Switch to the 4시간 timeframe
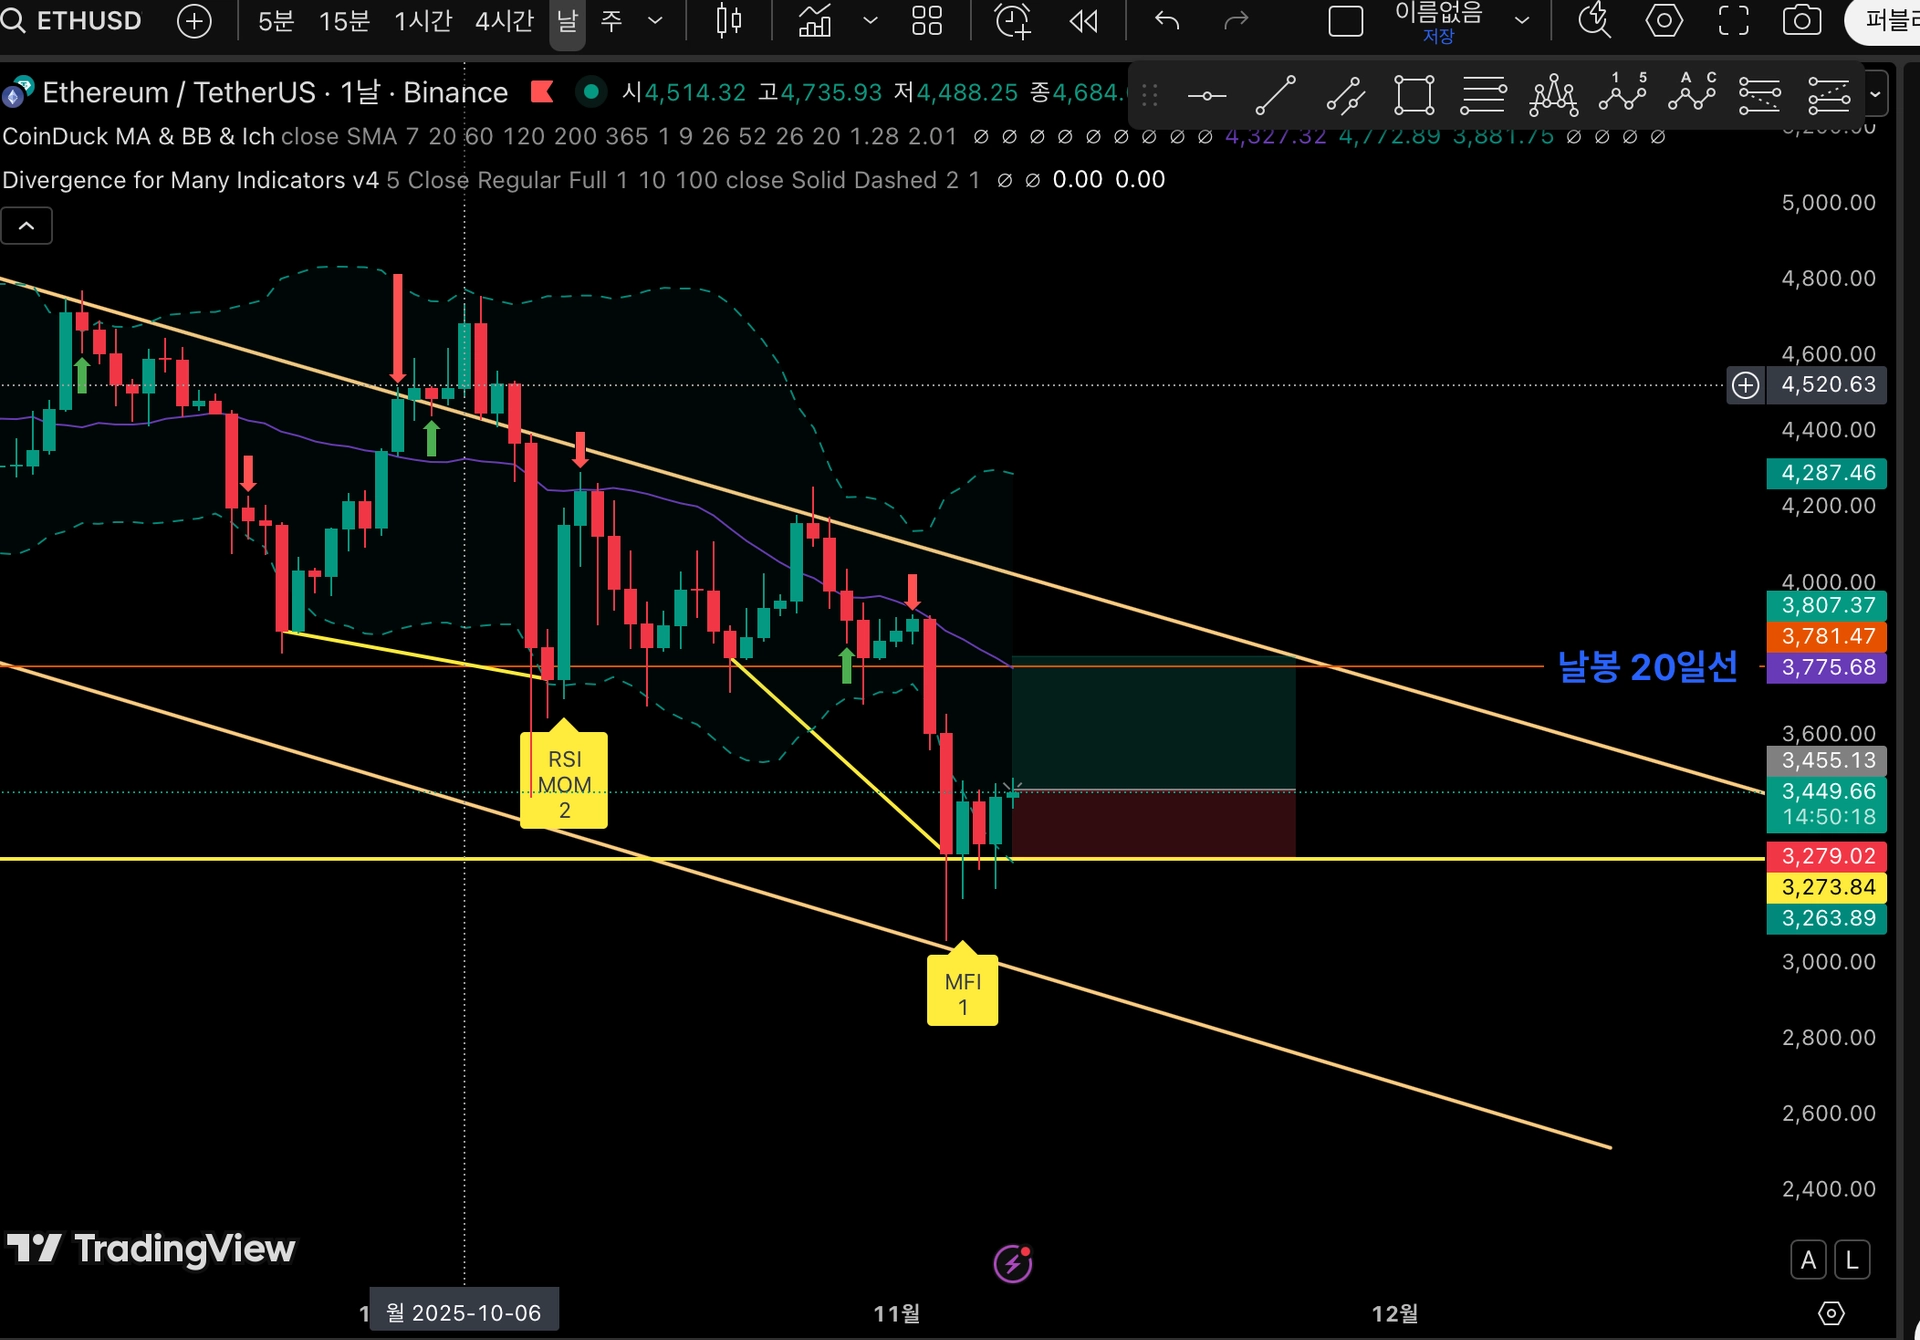This screenshot has height=1340, width=1920. 504,21
